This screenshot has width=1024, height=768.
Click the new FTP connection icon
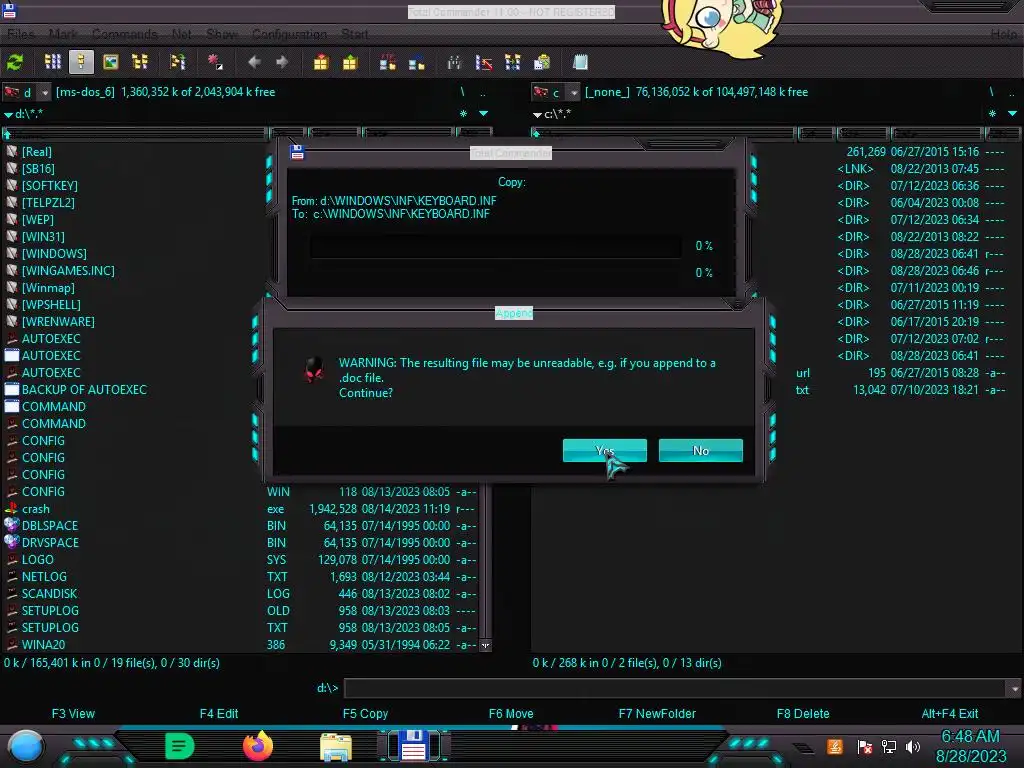[x=417, y=63]
